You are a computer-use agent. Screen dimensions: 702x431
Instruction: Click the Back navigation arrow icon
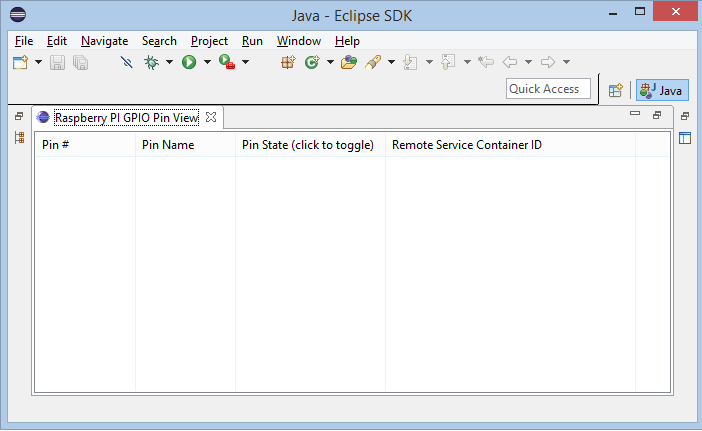[510, 62]
